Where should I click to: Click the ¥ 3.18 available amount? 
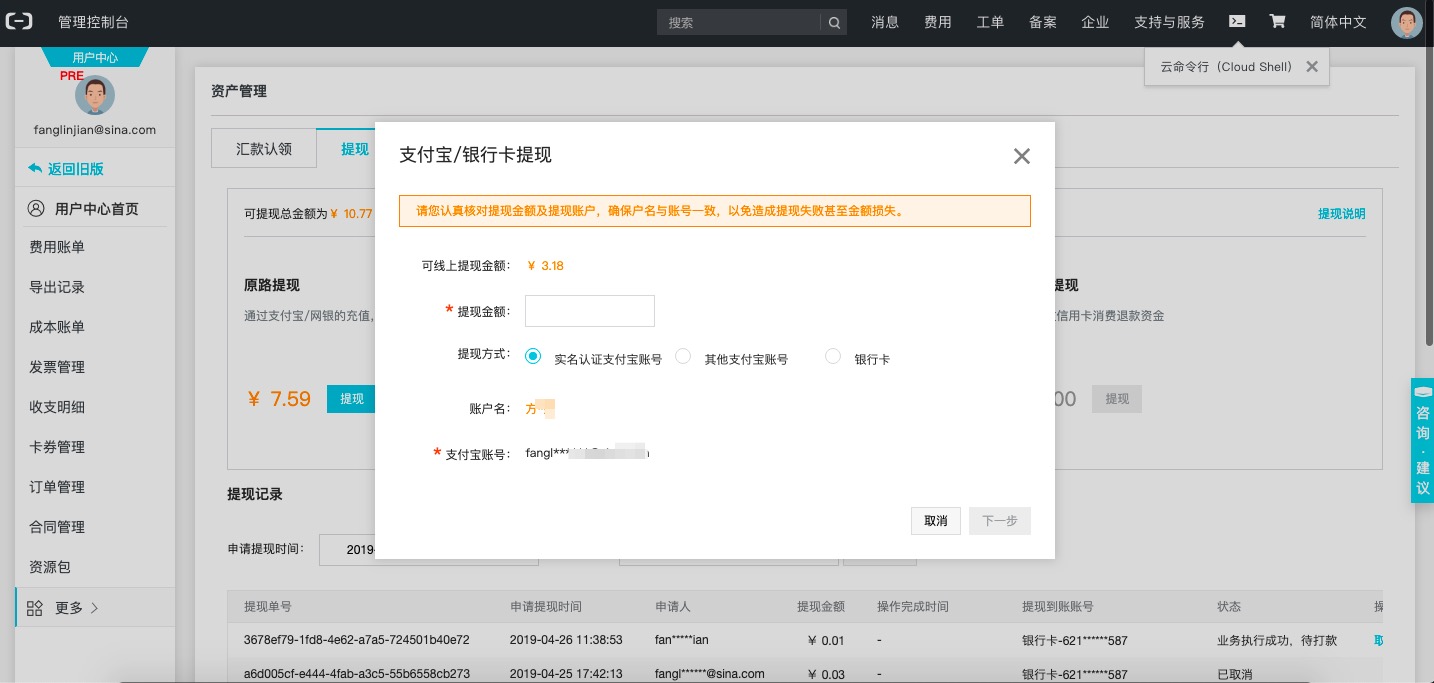(x=546, y=266)
